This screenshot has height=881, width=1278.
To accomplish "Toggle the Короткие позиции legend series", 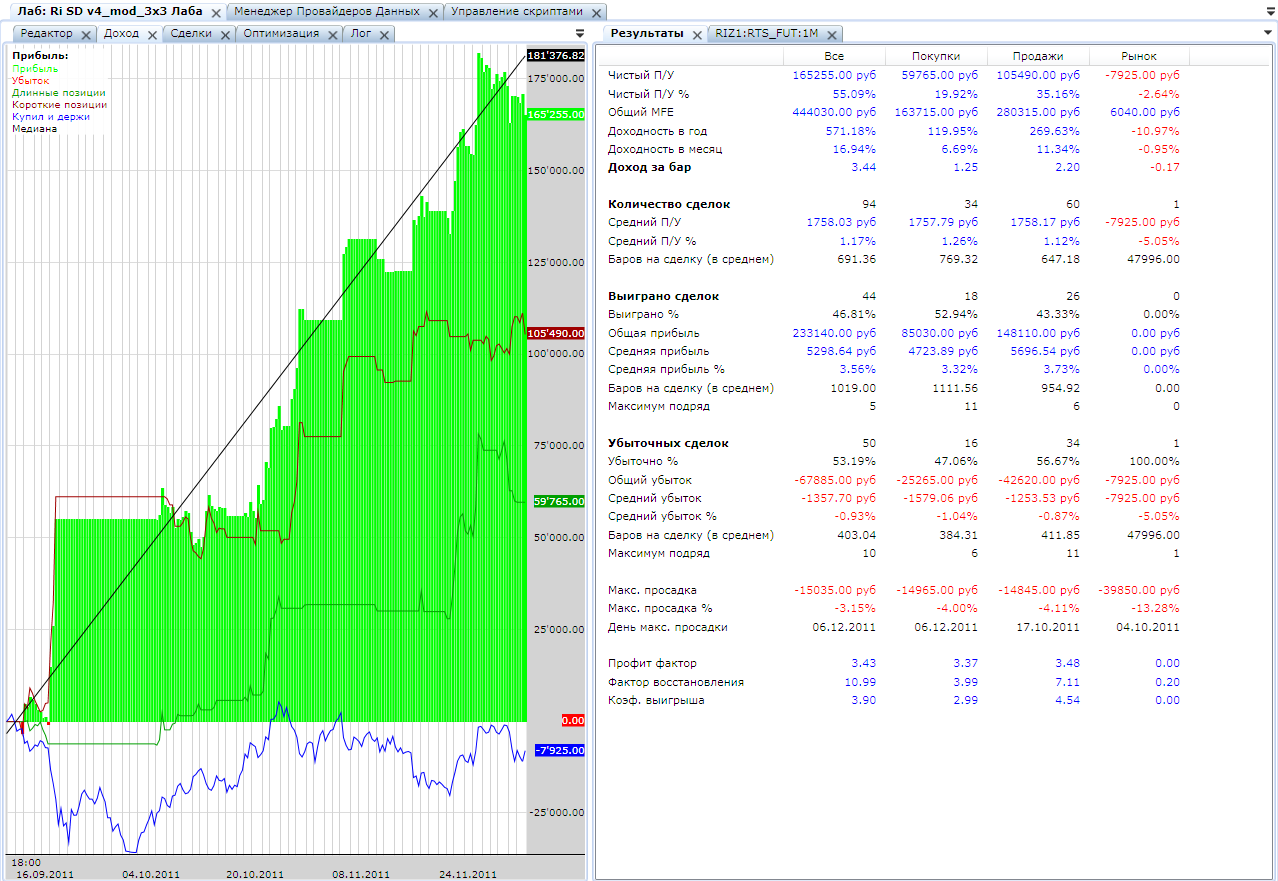I will click(59, 105).
